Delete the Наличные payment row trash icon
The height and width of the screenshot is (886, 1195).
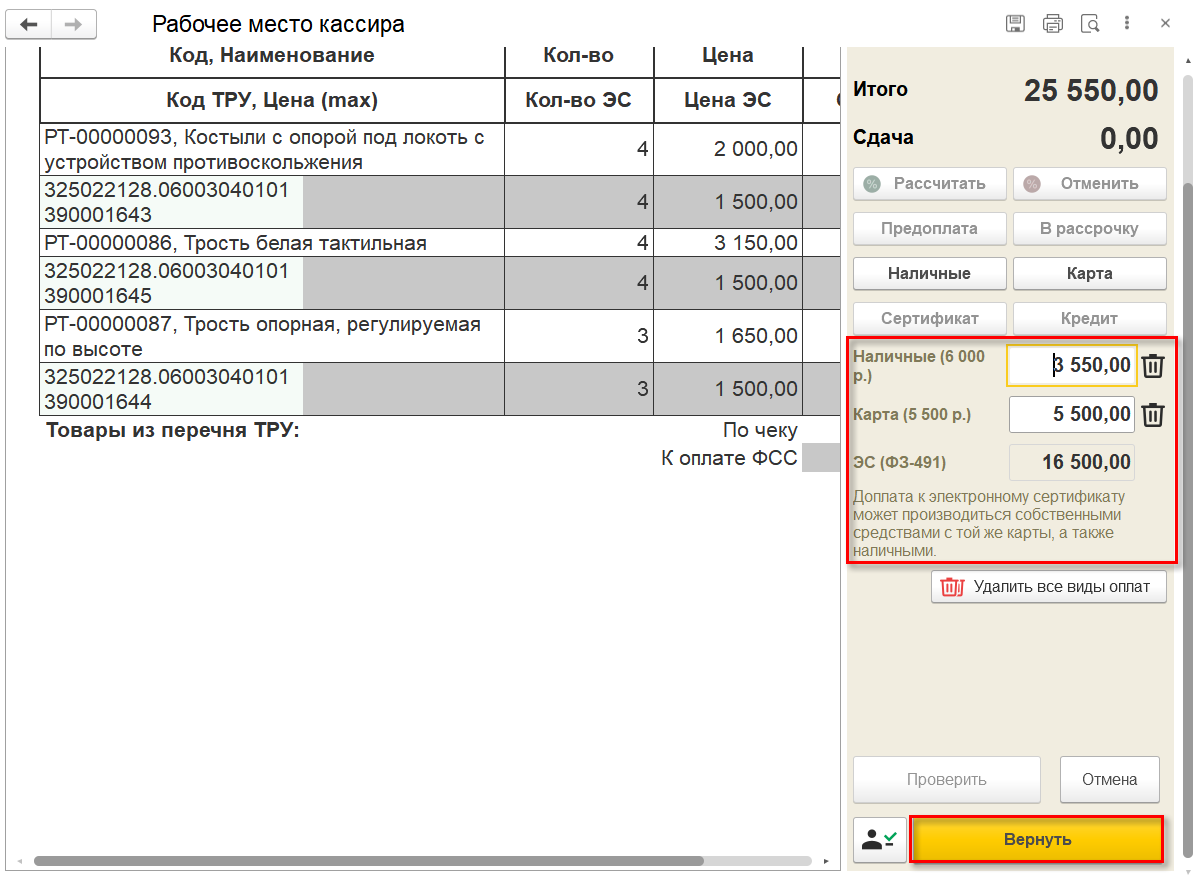tap(1153, 366)
